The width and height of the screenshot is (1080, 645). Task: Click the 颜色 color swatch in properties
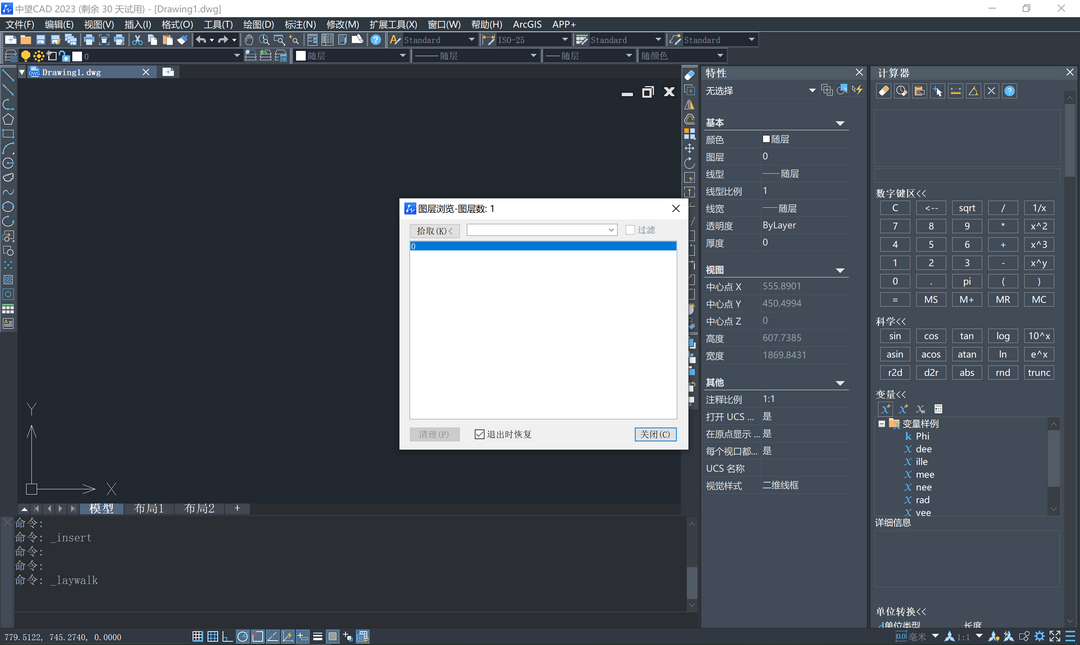pyautogui.click(x=767, y=140)
